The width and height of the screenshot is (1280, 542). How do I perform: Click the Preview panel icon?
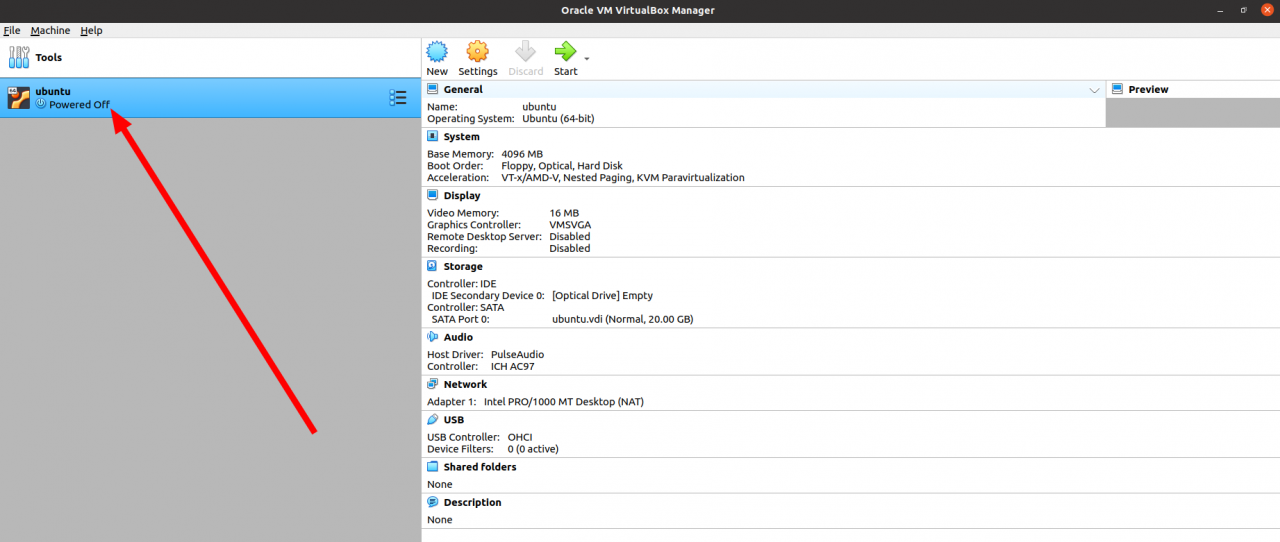click(x=1117, y=89)
